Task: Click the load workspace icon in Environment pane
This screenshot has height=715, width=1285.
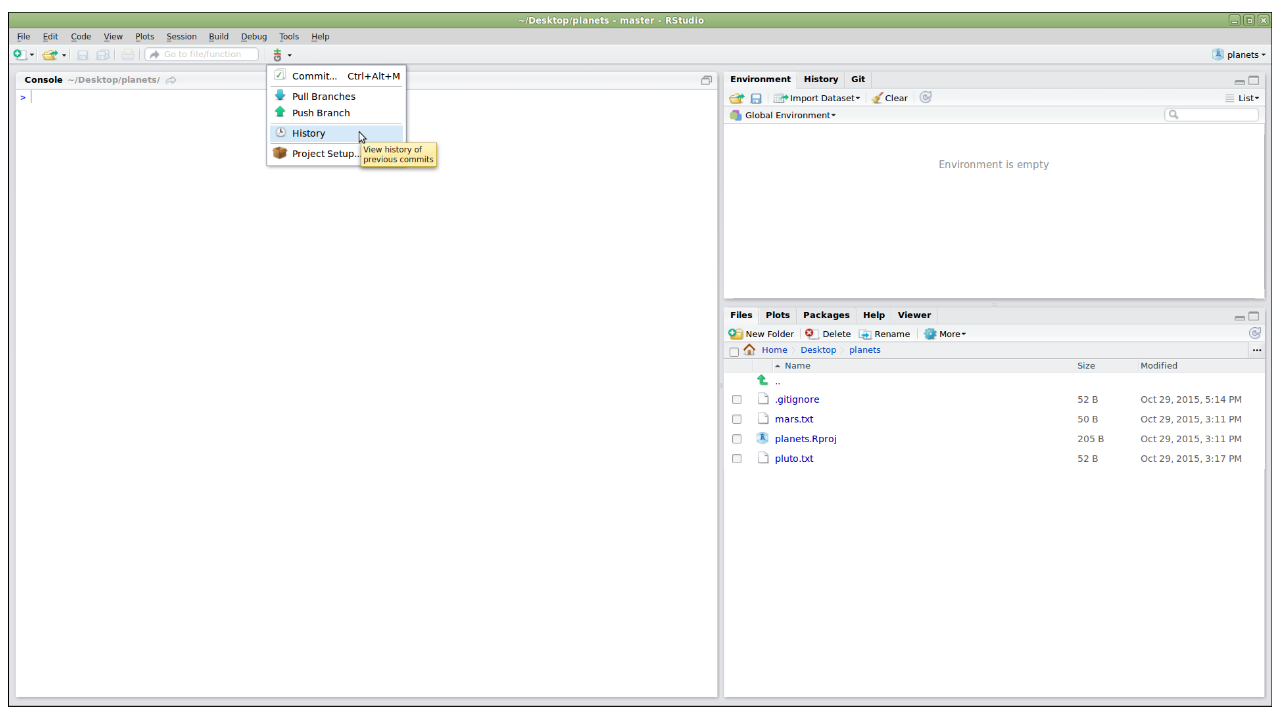Action: 736,98
